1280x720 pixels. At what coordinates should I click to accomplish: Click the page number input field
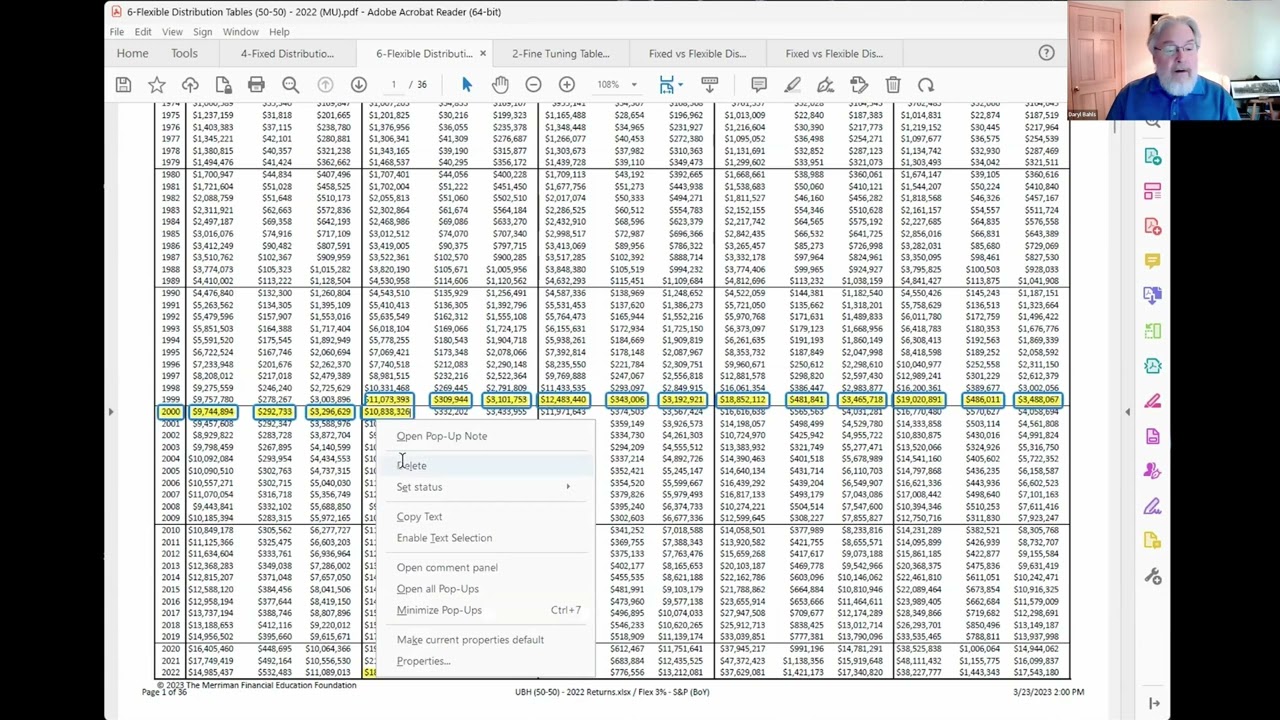coord(394,85)
